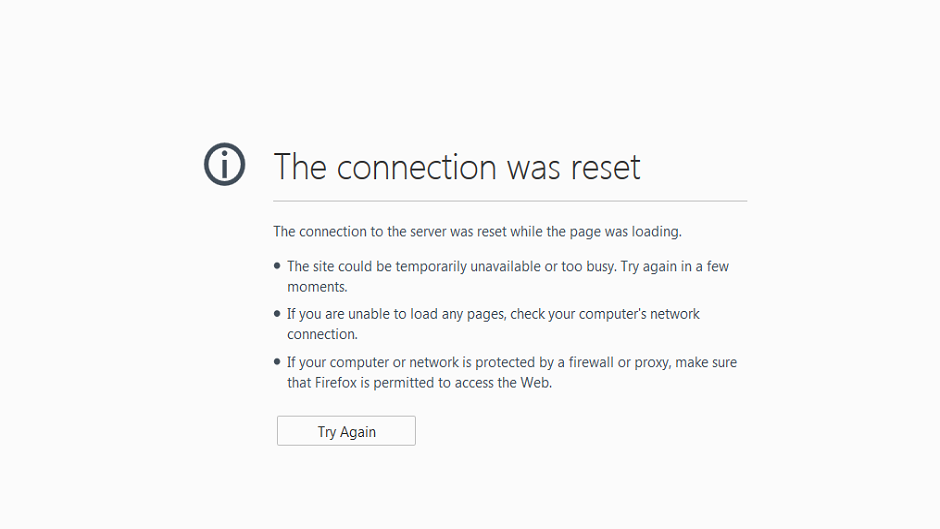Click the word "reset" in the large heading
This screenshot has height=529, width=940.
[605, 166]
